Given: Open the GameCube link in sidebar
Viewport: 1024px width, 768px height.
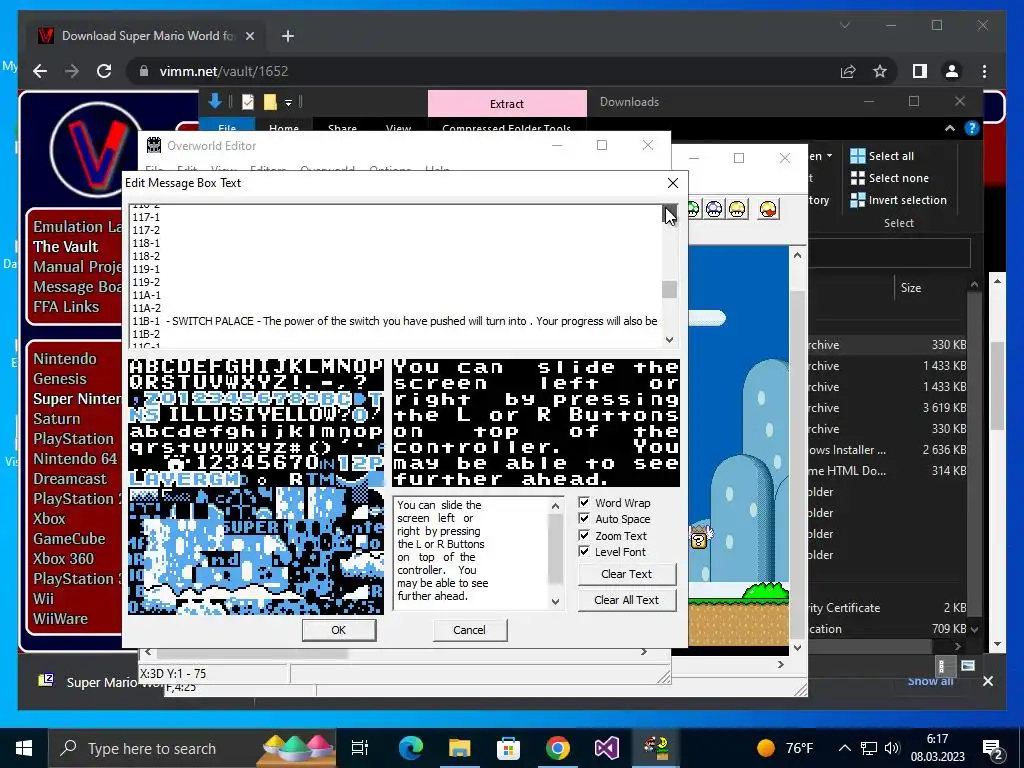Looking at the screenshot, I should [69, 539].
